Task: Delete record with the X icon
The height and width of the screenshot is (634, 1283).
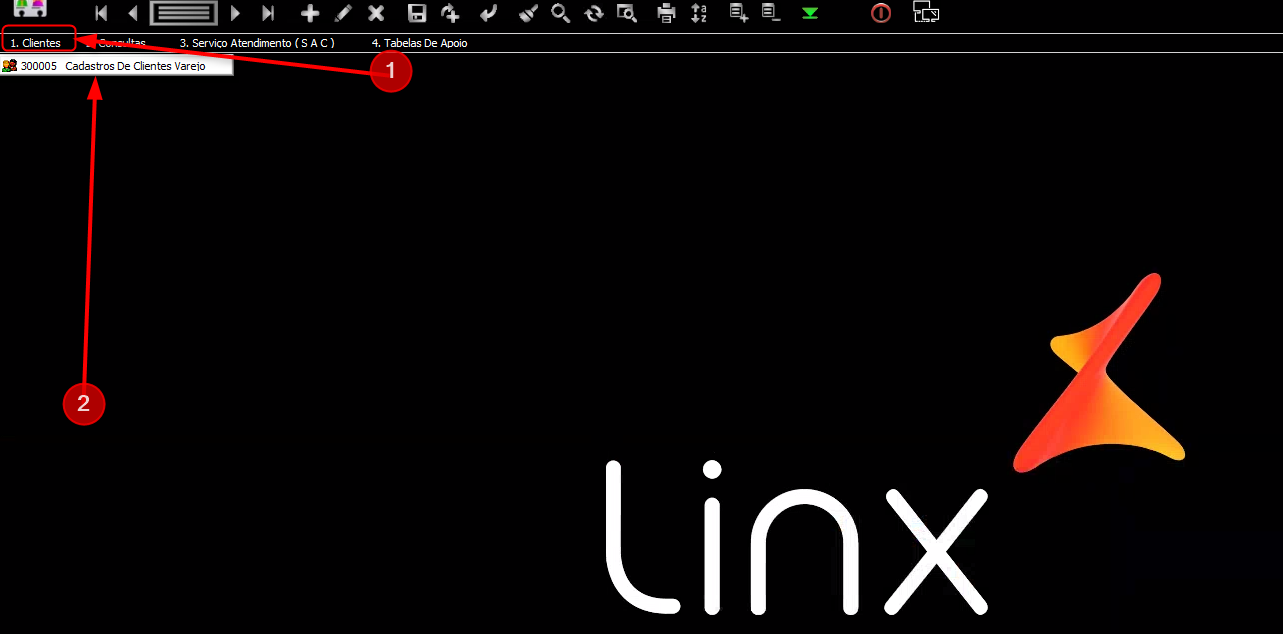Action: [x=376, y=14]
